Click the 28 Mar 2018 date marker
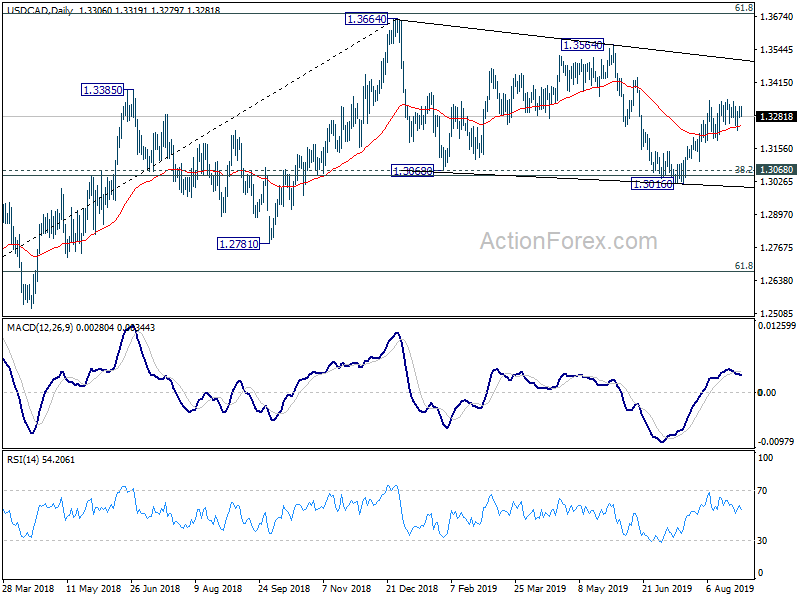 pos(28,589)
